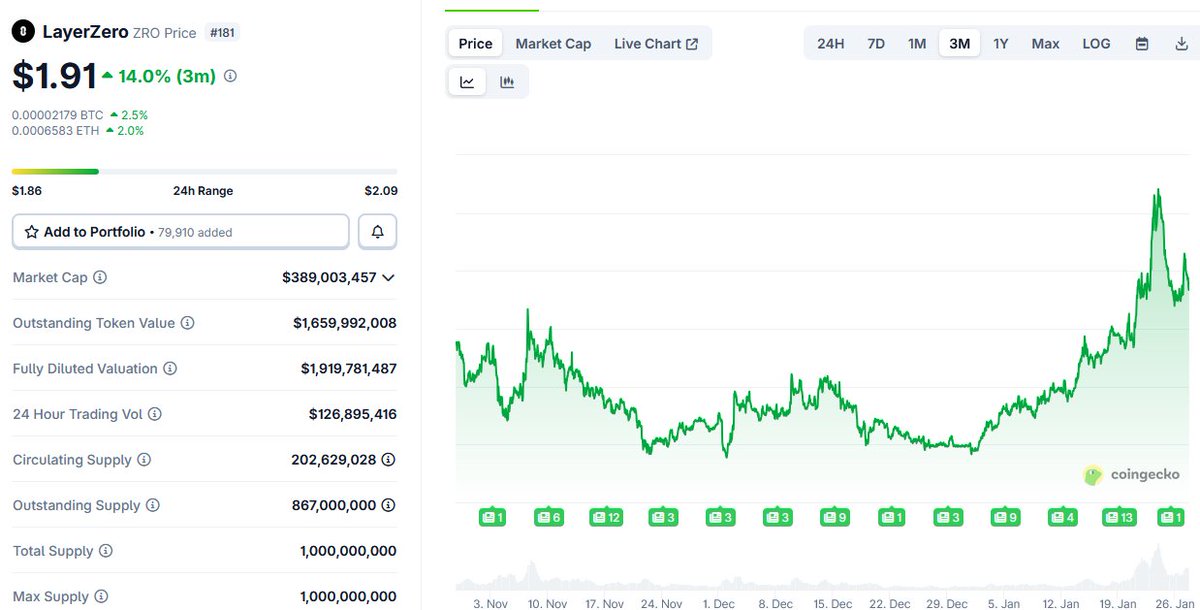
Task: Click info icon after 202,629,028 value
Action: click(389, 460)
